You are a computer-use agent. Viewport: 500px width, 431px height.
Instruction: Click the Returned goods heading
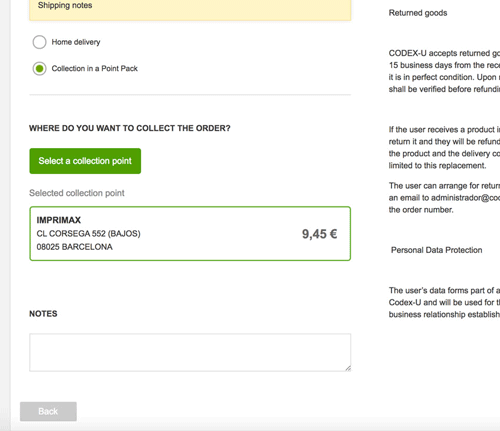coord(418,13)
